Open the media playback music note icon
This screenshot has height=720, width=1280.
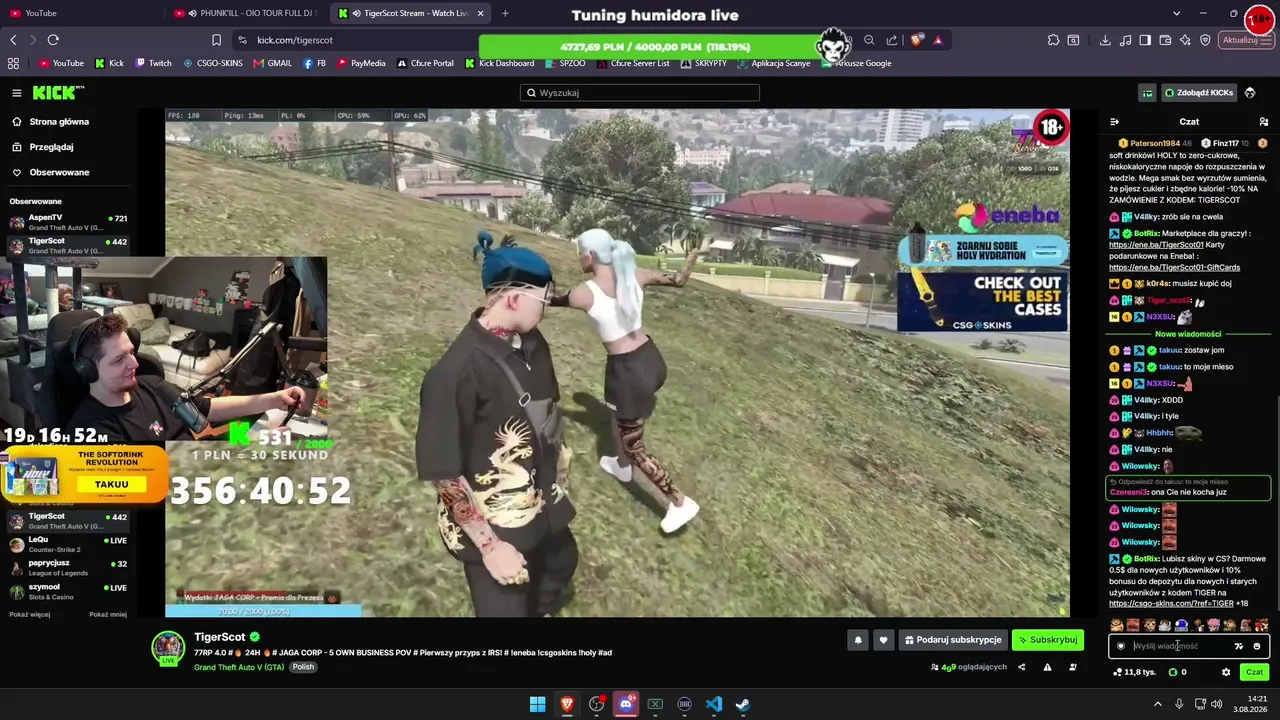[1126, 40]
